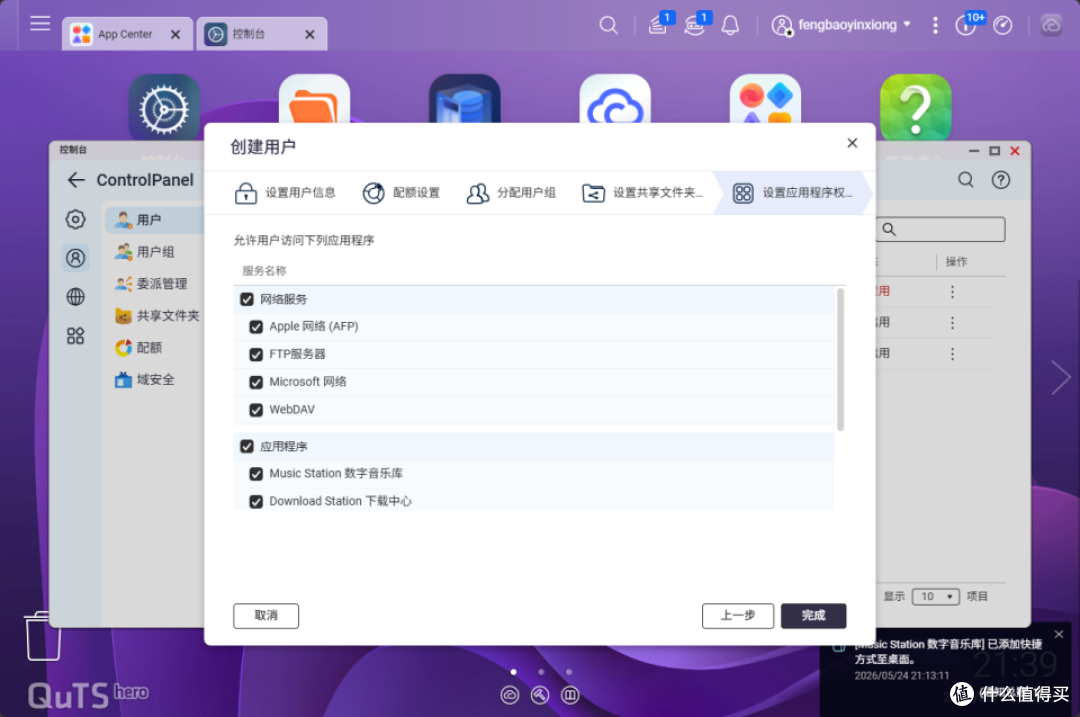Click the application list vertical scrollbar
The height and width of the screenshot is (717, 1080).
coord(840,360)
